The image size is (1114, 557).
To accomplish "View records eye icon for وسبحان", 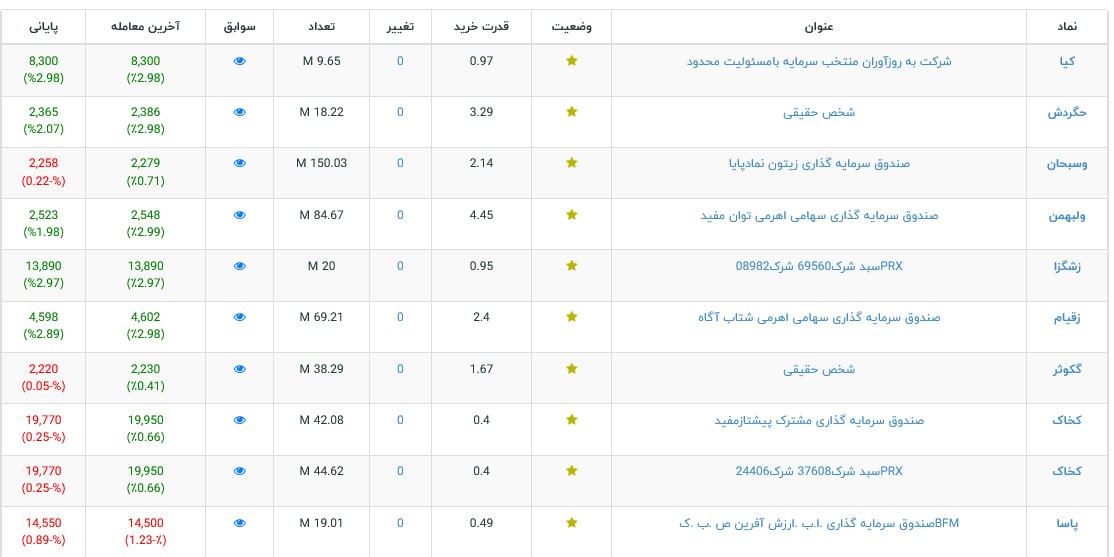I will click(239, 163).
